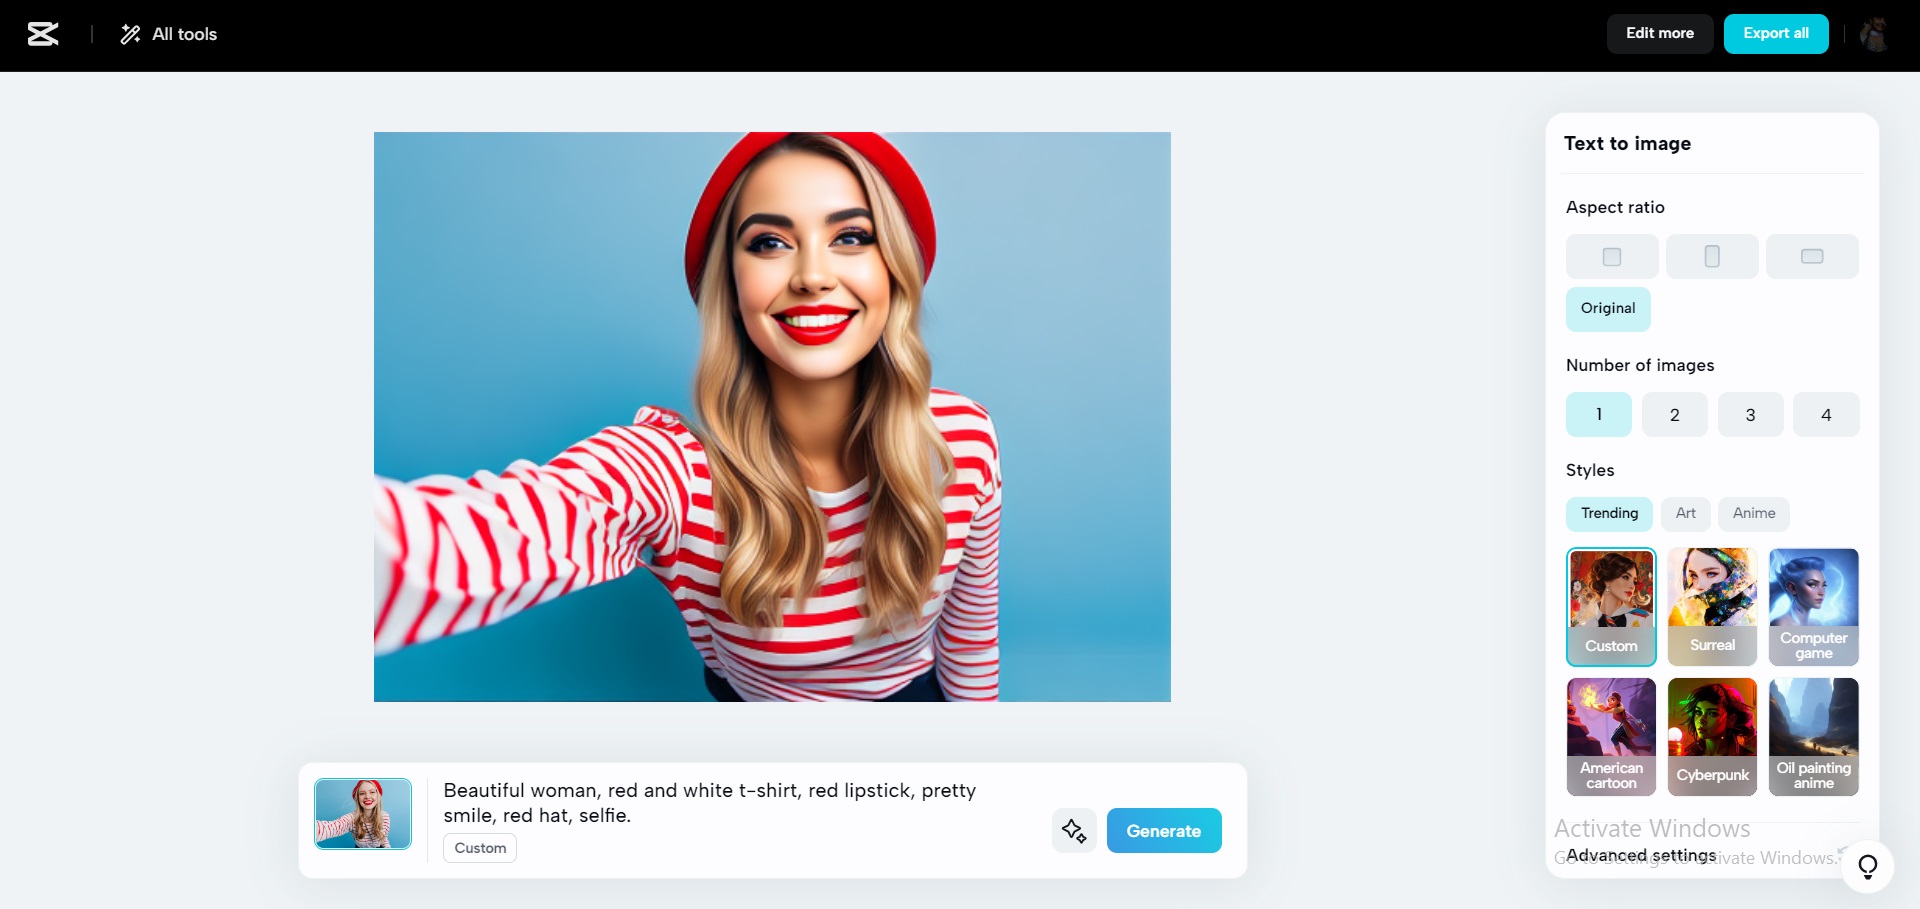The width and height of the screenshot is (1920, 909).
Task: Click the Edit more button
Action: (x=1660, y=33)
